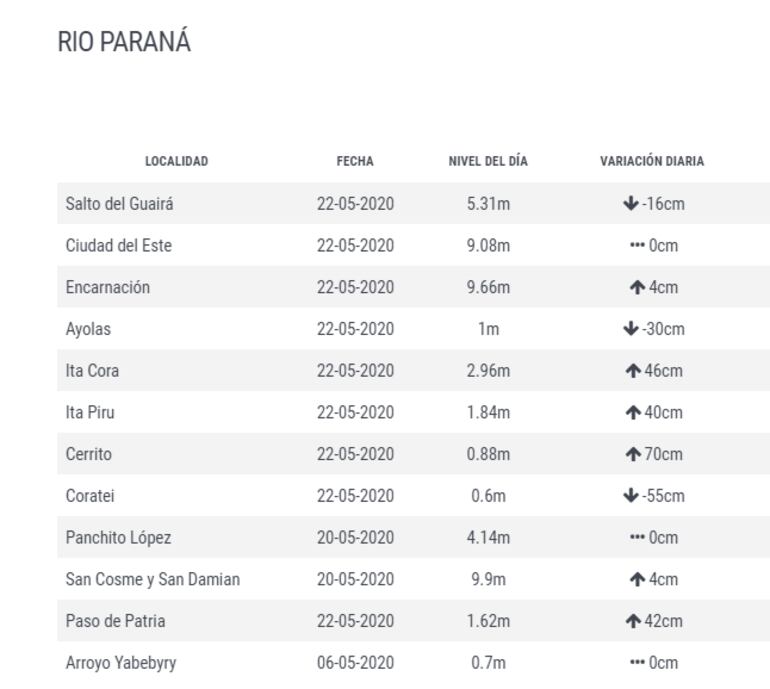Click the Arroyo Yabebyry locality name
The image size is (770, 689).
(121, 663)
